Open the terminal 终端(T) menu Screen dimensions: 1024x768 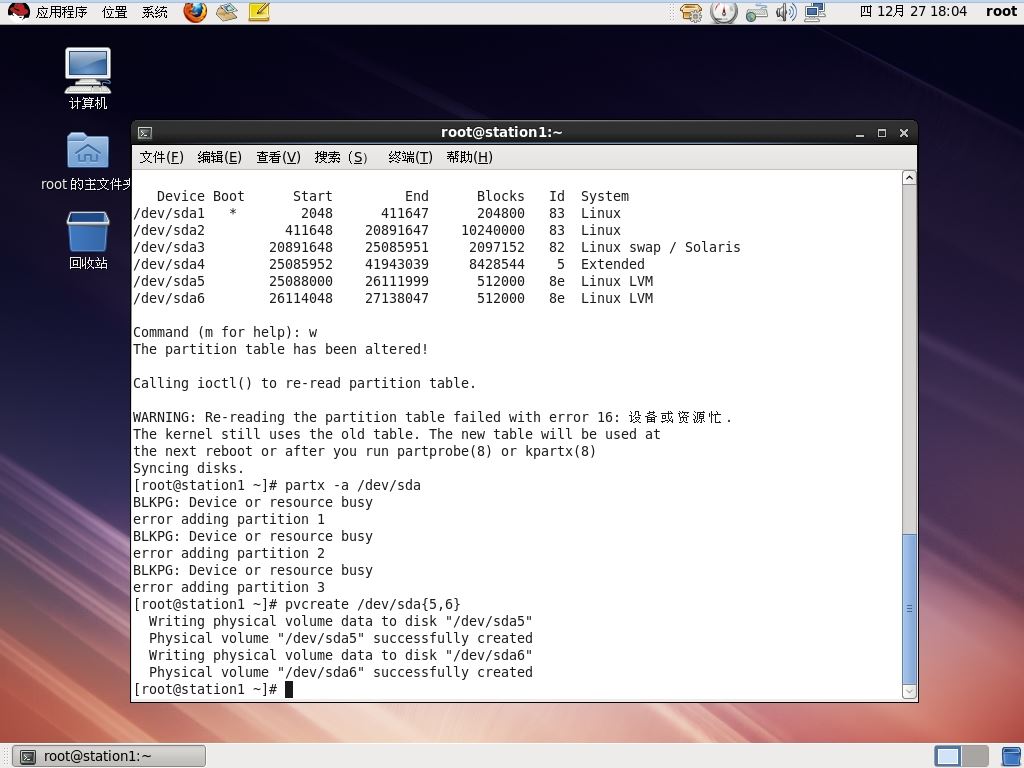pyautogui.click(x=410, y=157)
